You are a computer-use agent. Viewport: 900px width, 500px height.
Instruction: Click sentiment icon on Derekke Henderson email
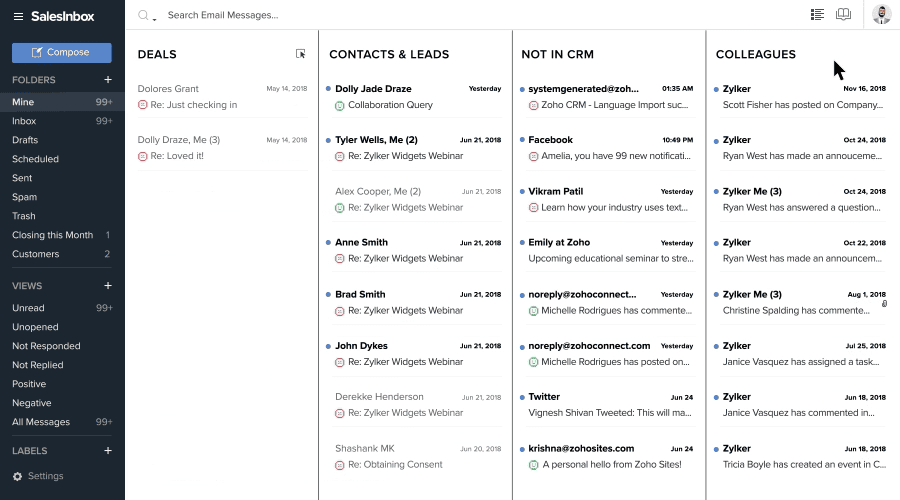tap(340, 413)
